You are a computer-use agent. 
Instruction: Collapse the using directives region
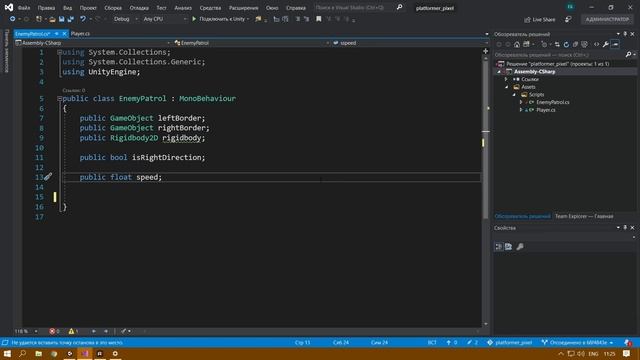[x=60, y=52]
